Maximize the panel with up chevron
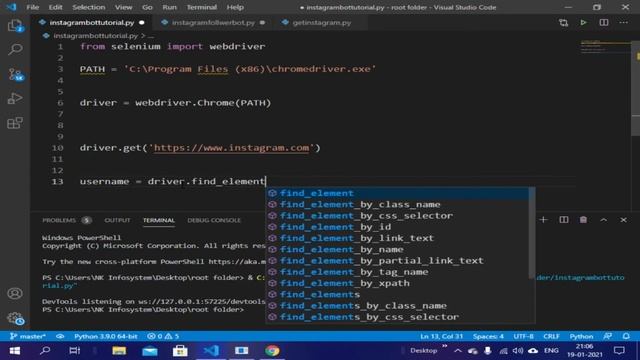This screenshot has width=640, height=360. point(604,220)
